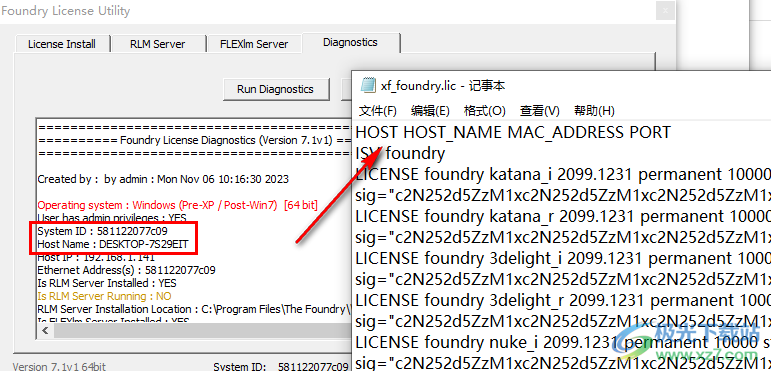Select the Diagnostics tab
This screenshot has width=771, height=371.
coord(350,42)
